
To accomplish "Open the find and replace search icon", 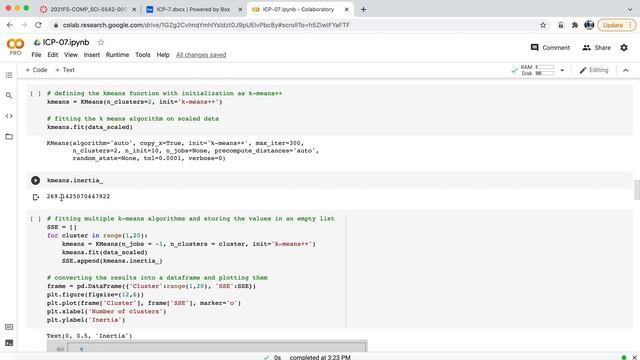I will (x=9, y=96).
